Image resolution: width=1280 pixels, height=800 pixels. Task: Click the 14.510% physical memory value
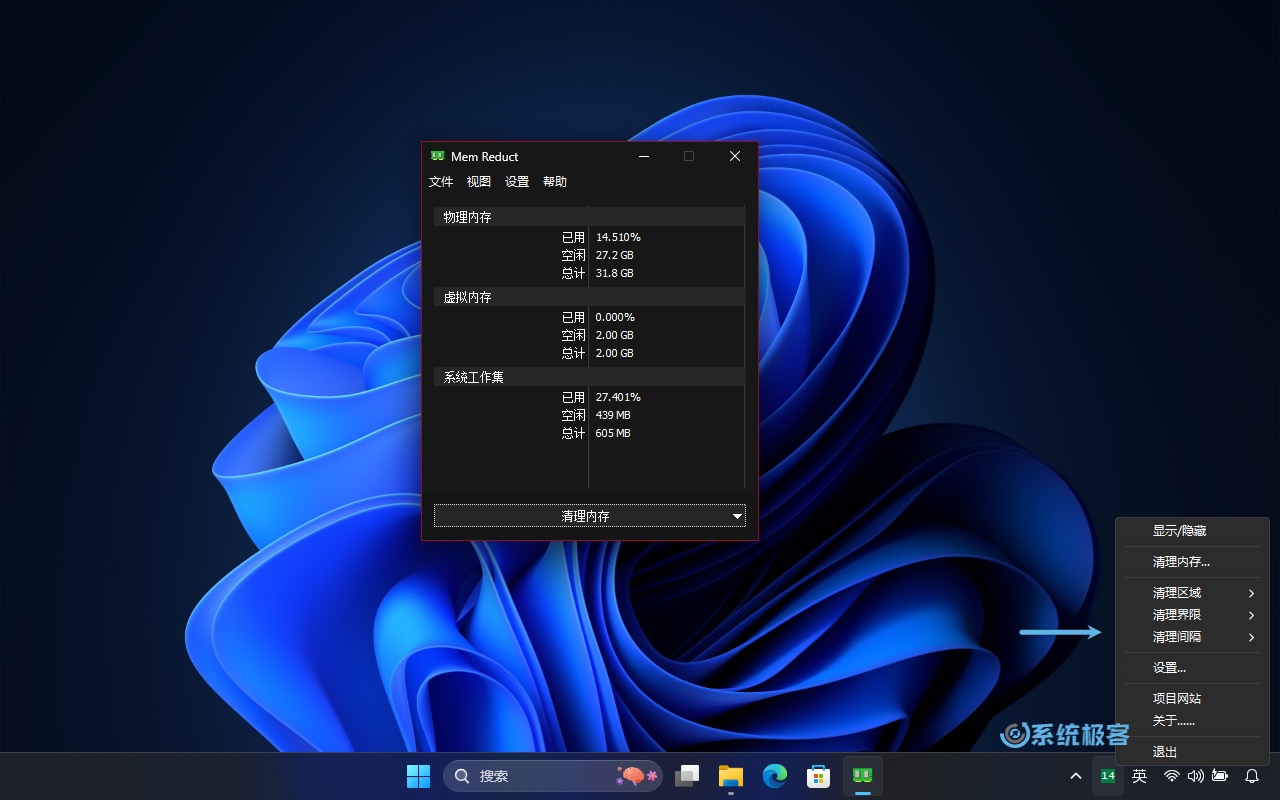(x=618, y=237)
